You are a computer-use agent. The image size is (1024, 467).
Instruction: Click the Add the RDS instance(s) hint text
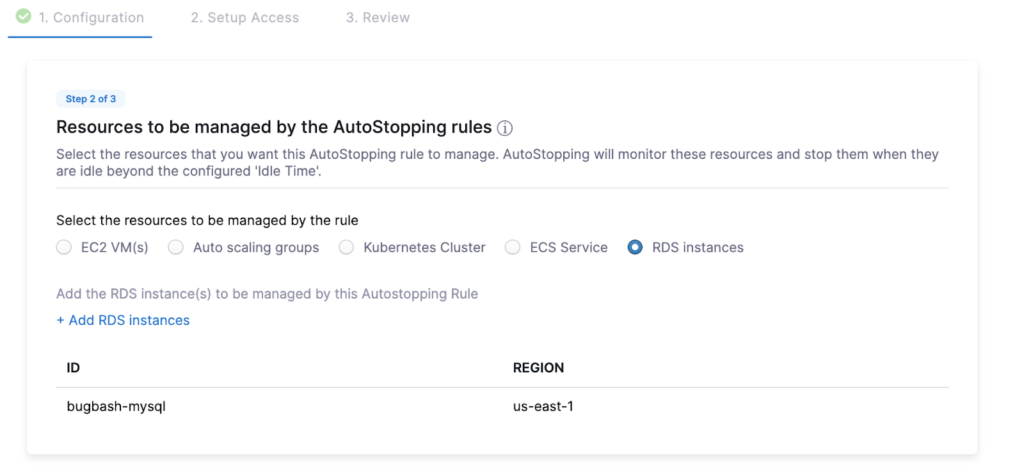[x=267, y=294]
